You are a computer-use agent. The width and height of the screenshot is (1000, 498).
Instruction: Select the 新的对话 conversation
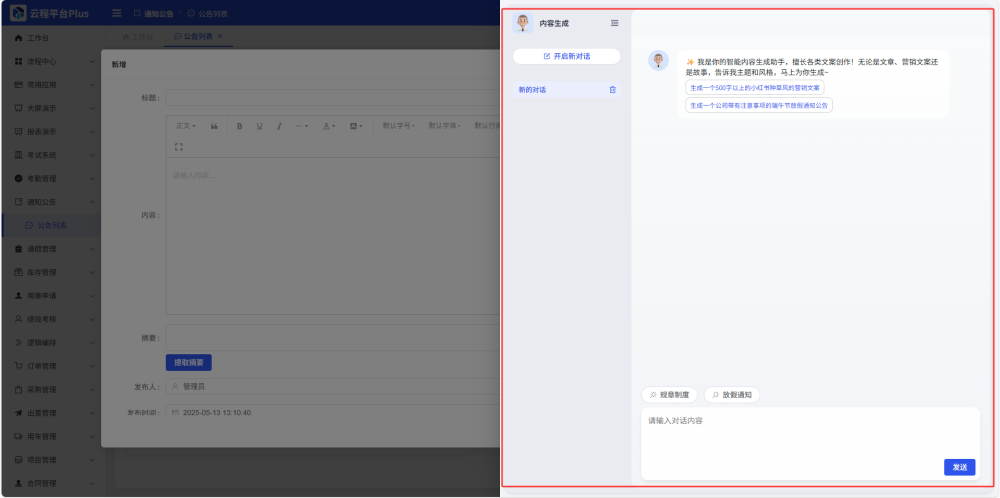pyautogui.click(x=566, y=90)
